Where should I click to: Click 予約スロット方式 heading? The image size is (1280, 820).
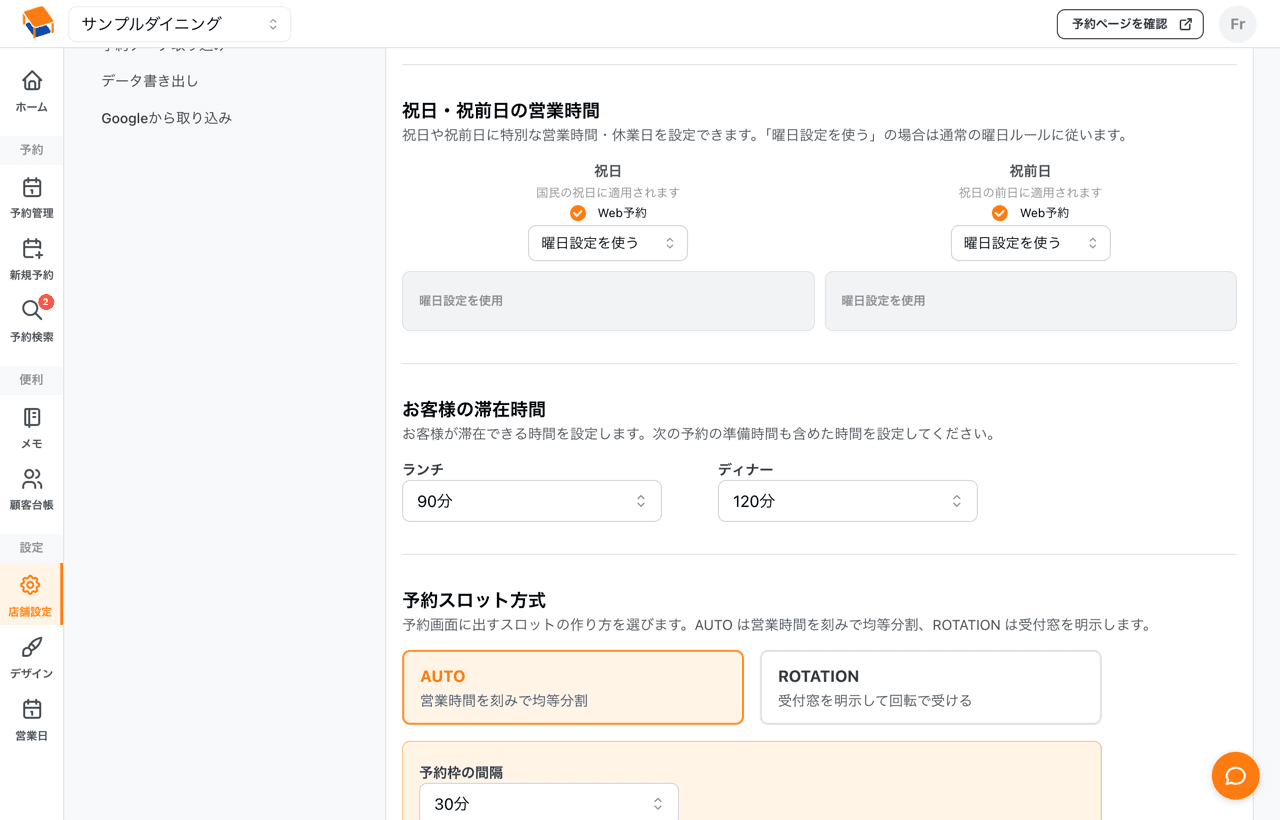tap(474, 600)
